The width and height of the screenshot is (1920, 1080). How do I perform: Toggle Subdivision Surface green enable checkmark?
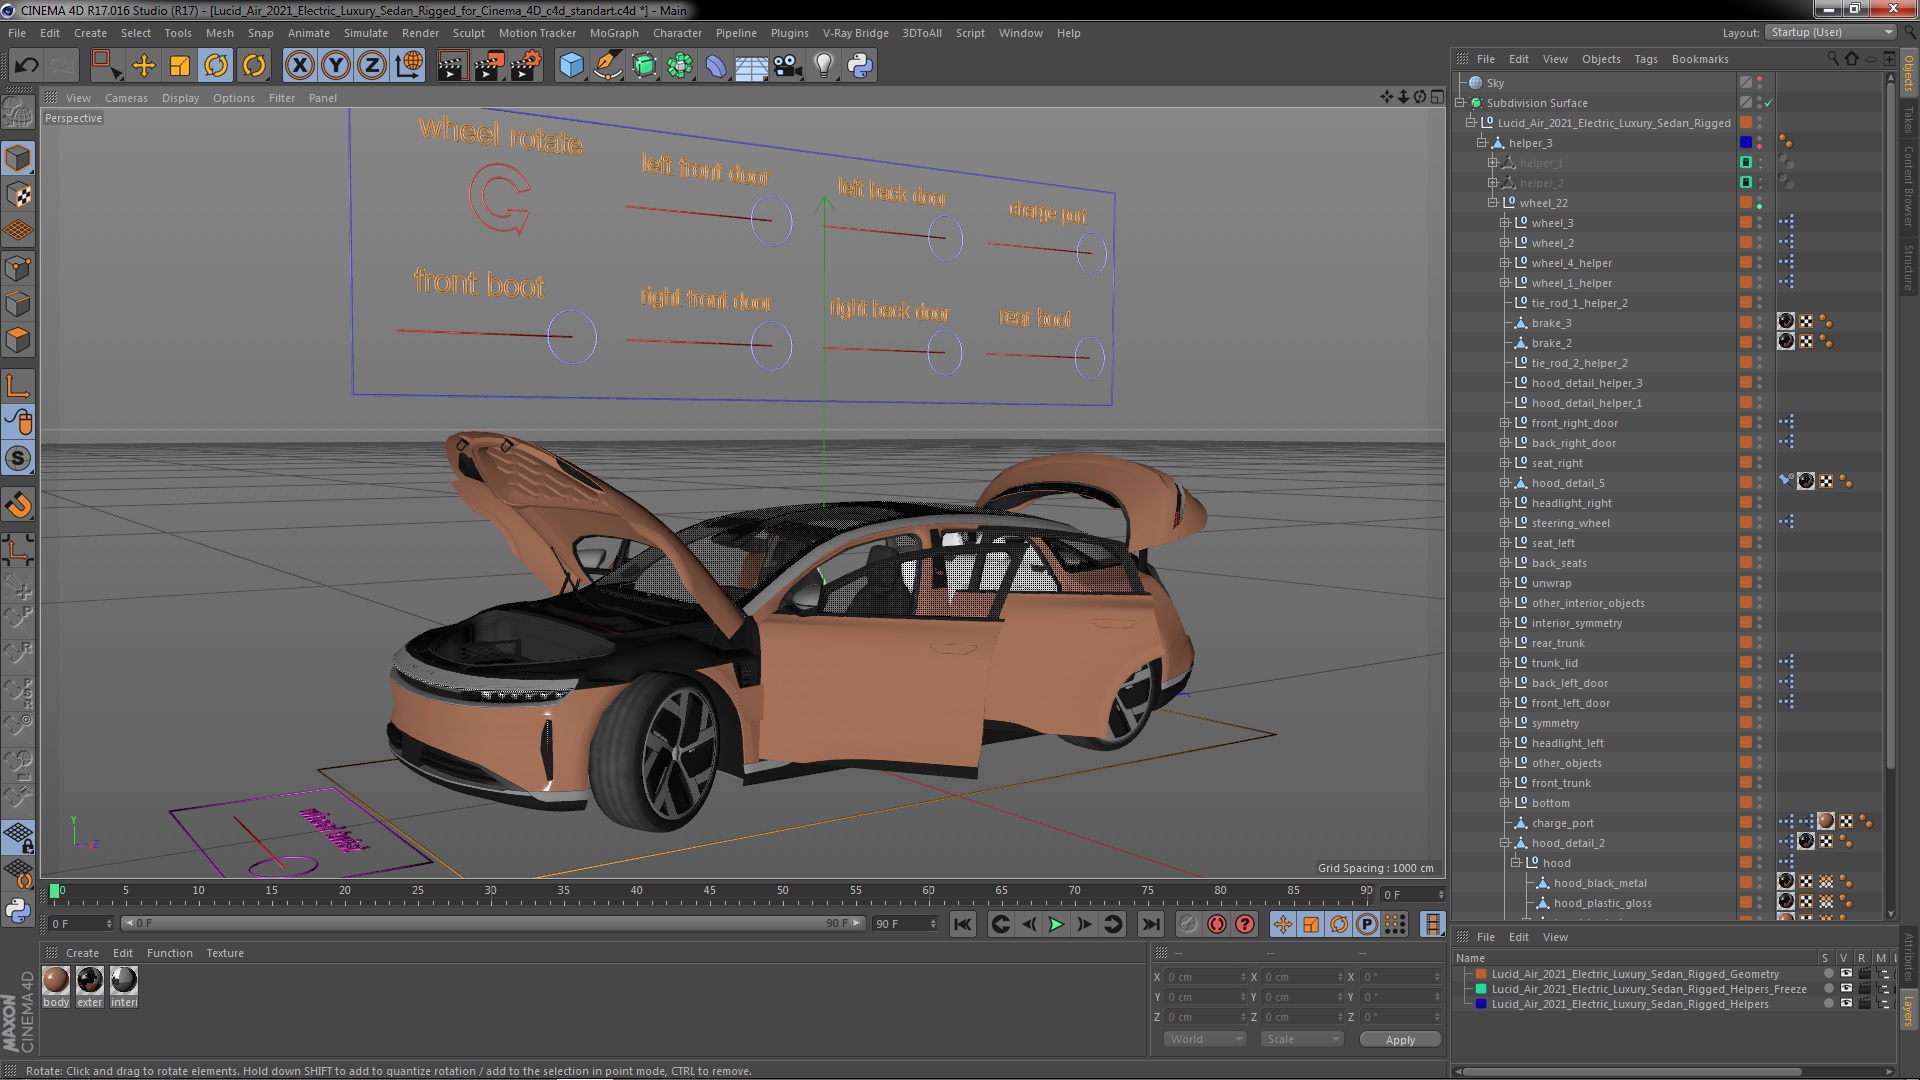coord(1768,103)
